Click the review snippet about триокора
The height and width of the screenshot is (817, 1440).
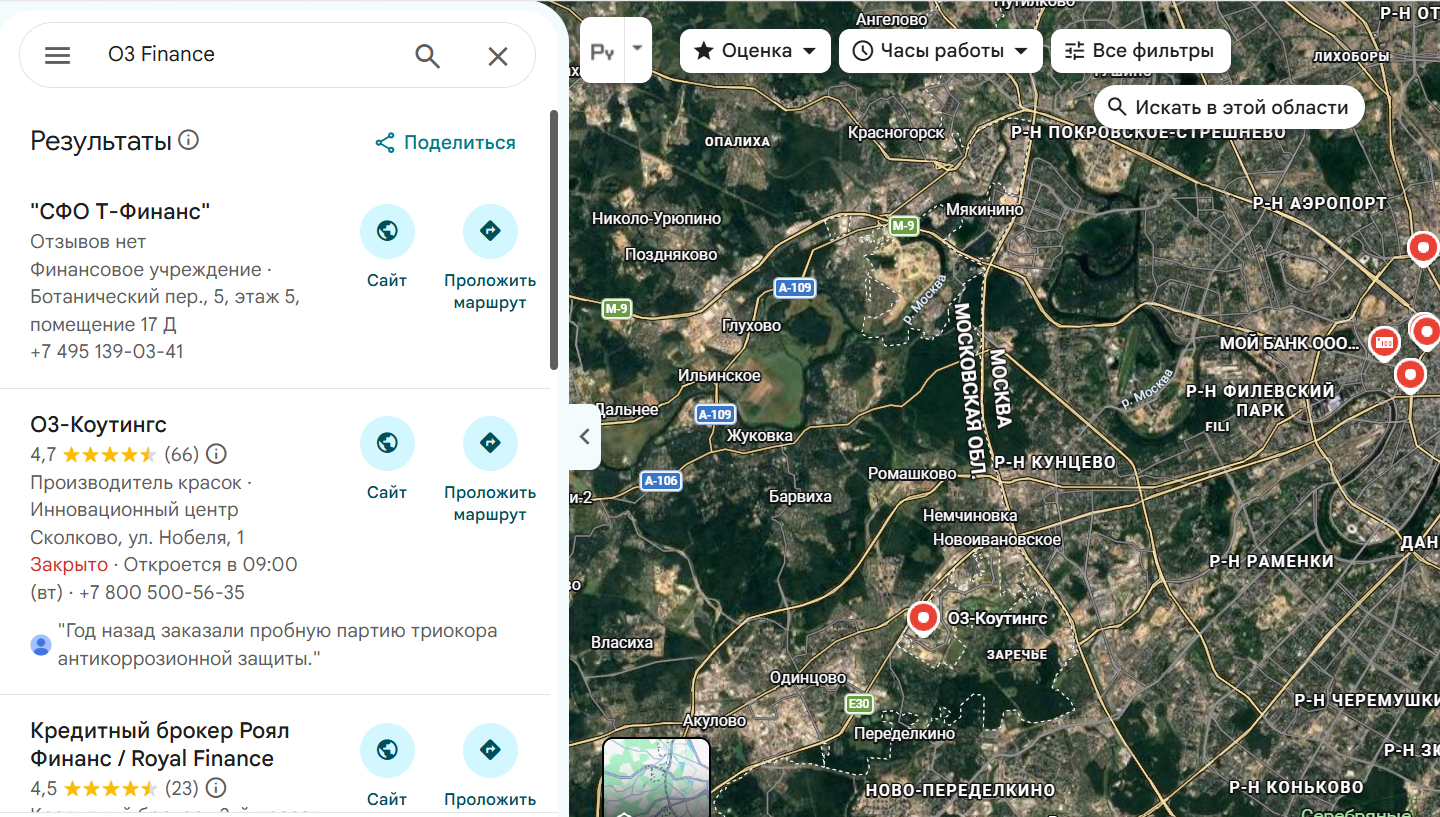pos(277,644)
